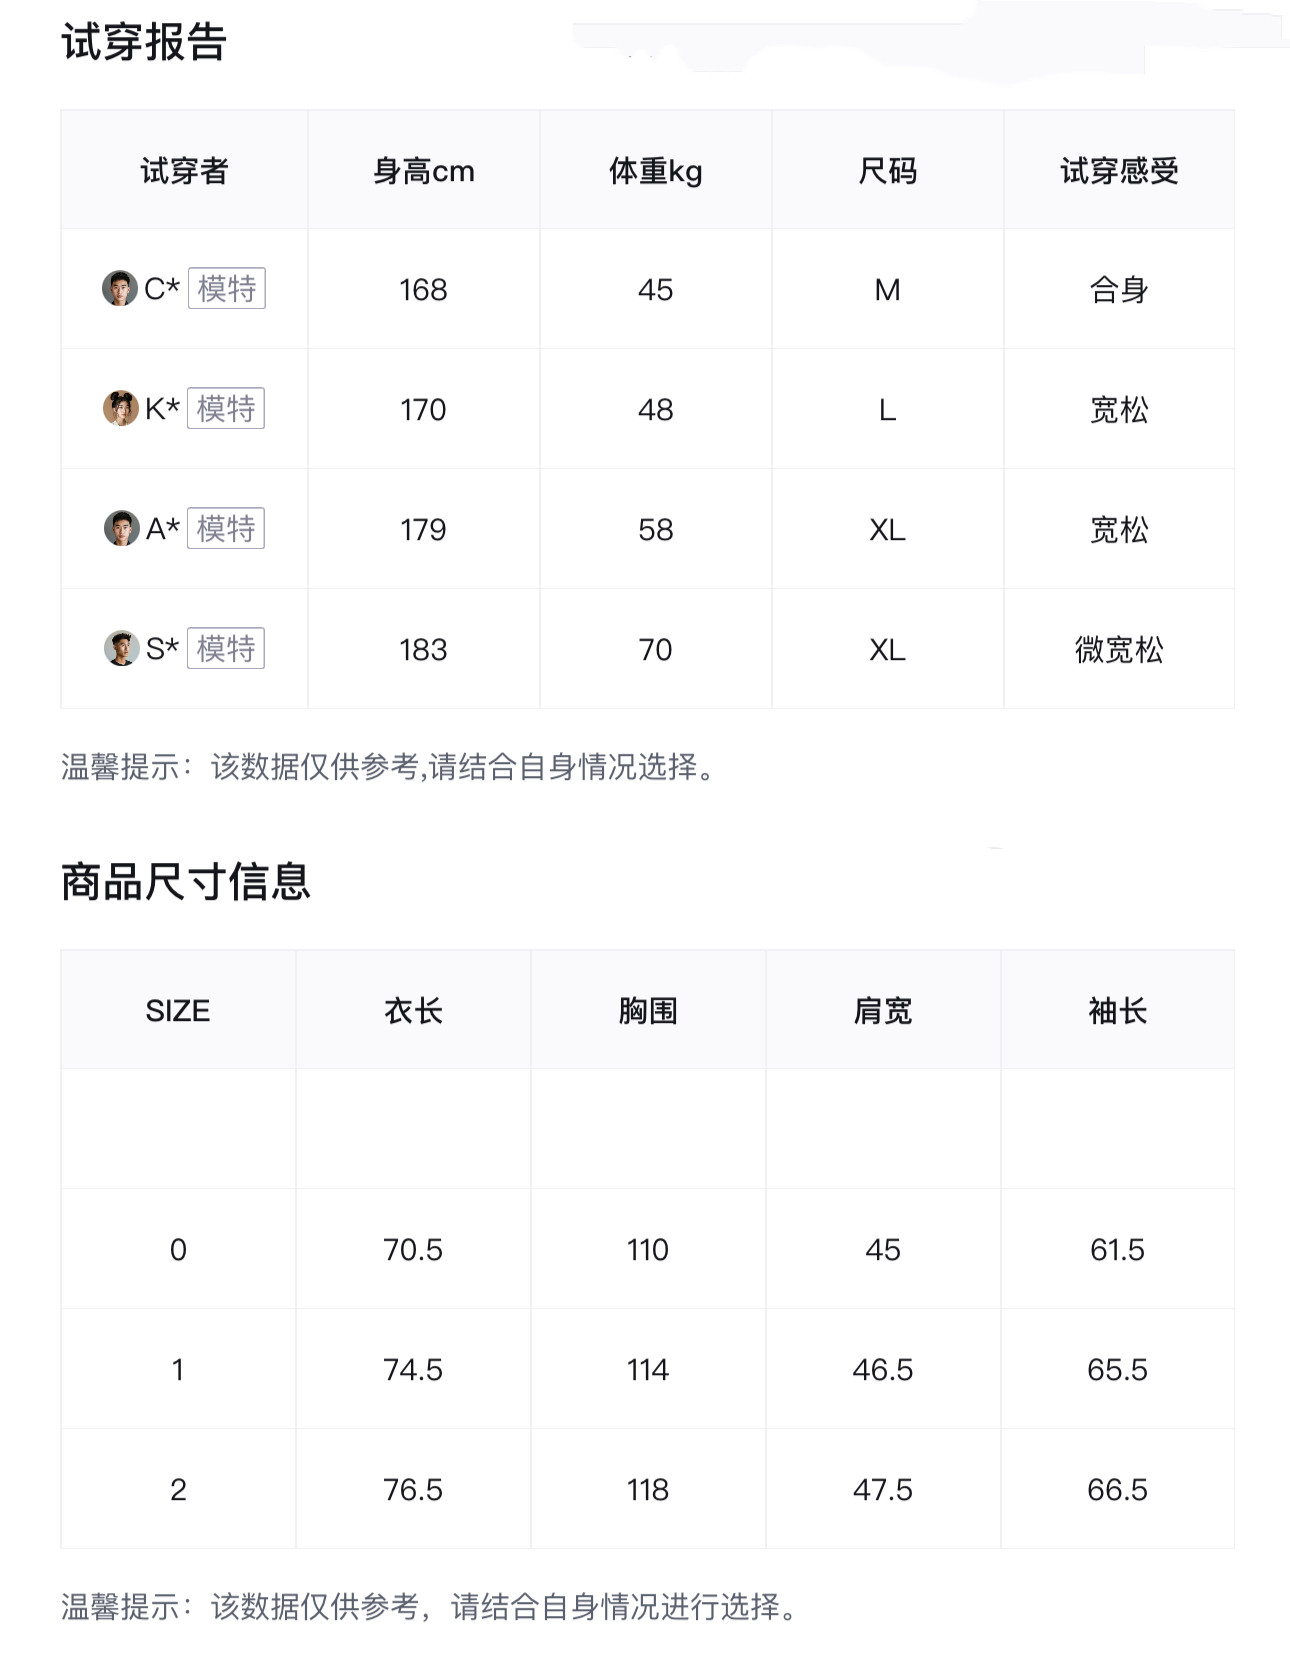This screenshot has height=1655, width=1290.
Task: Select the 袖长 column header
Action: (1117, 1011)
